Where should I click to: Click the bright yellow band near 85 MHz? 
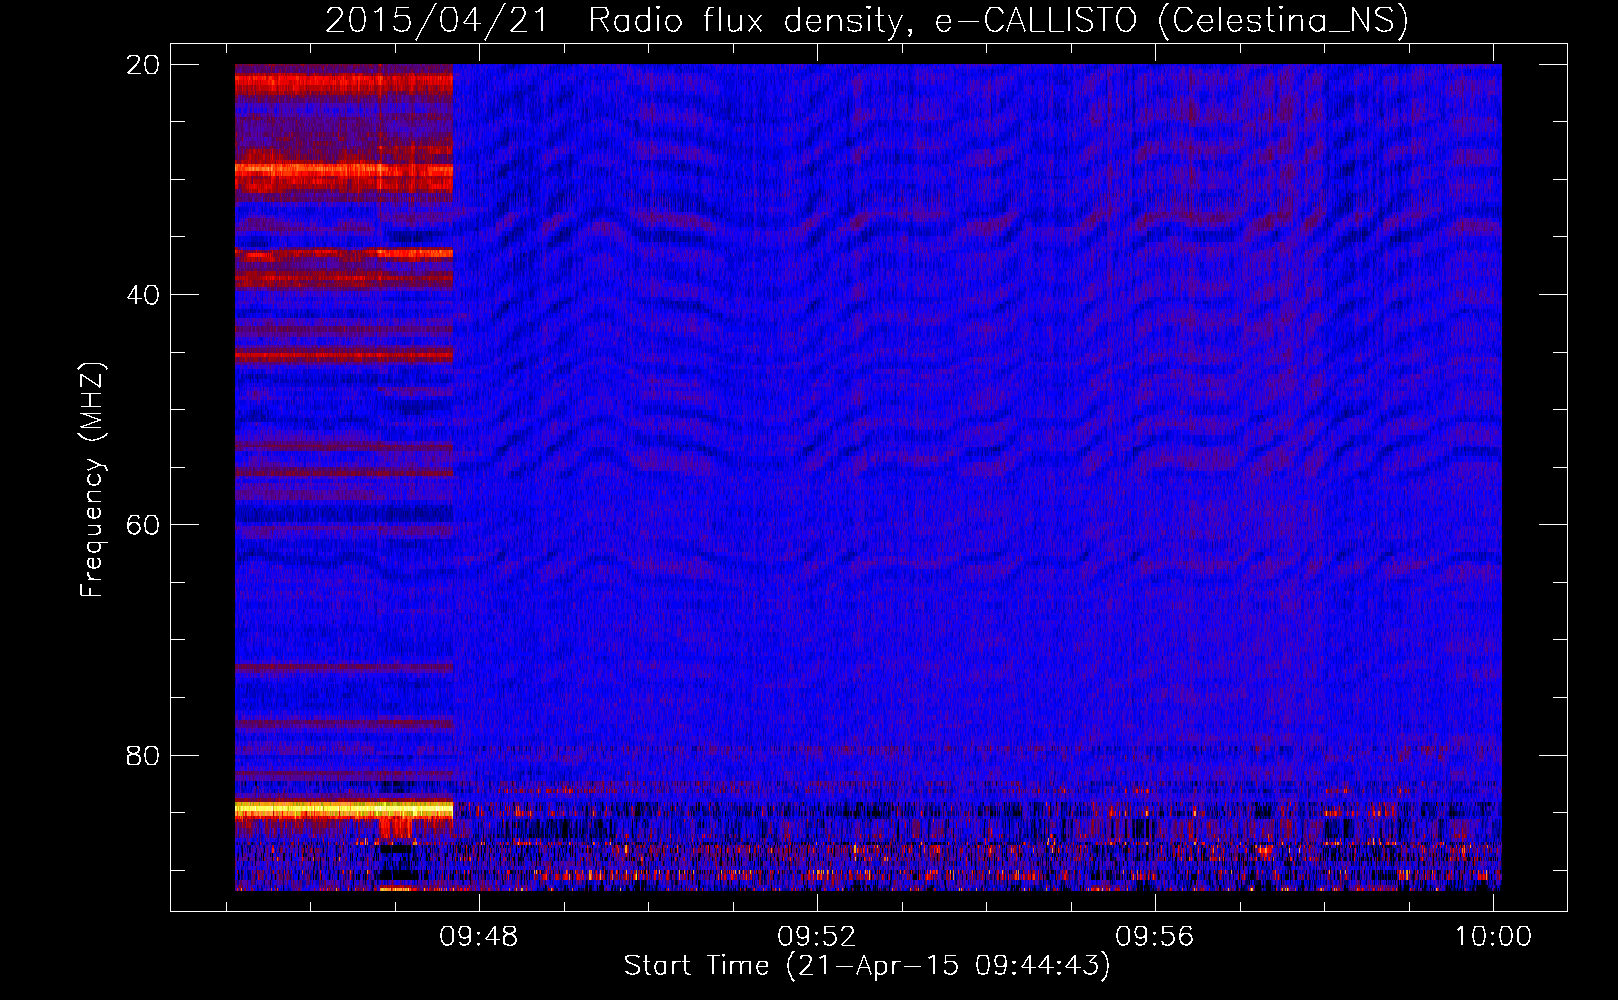(344, 808)
